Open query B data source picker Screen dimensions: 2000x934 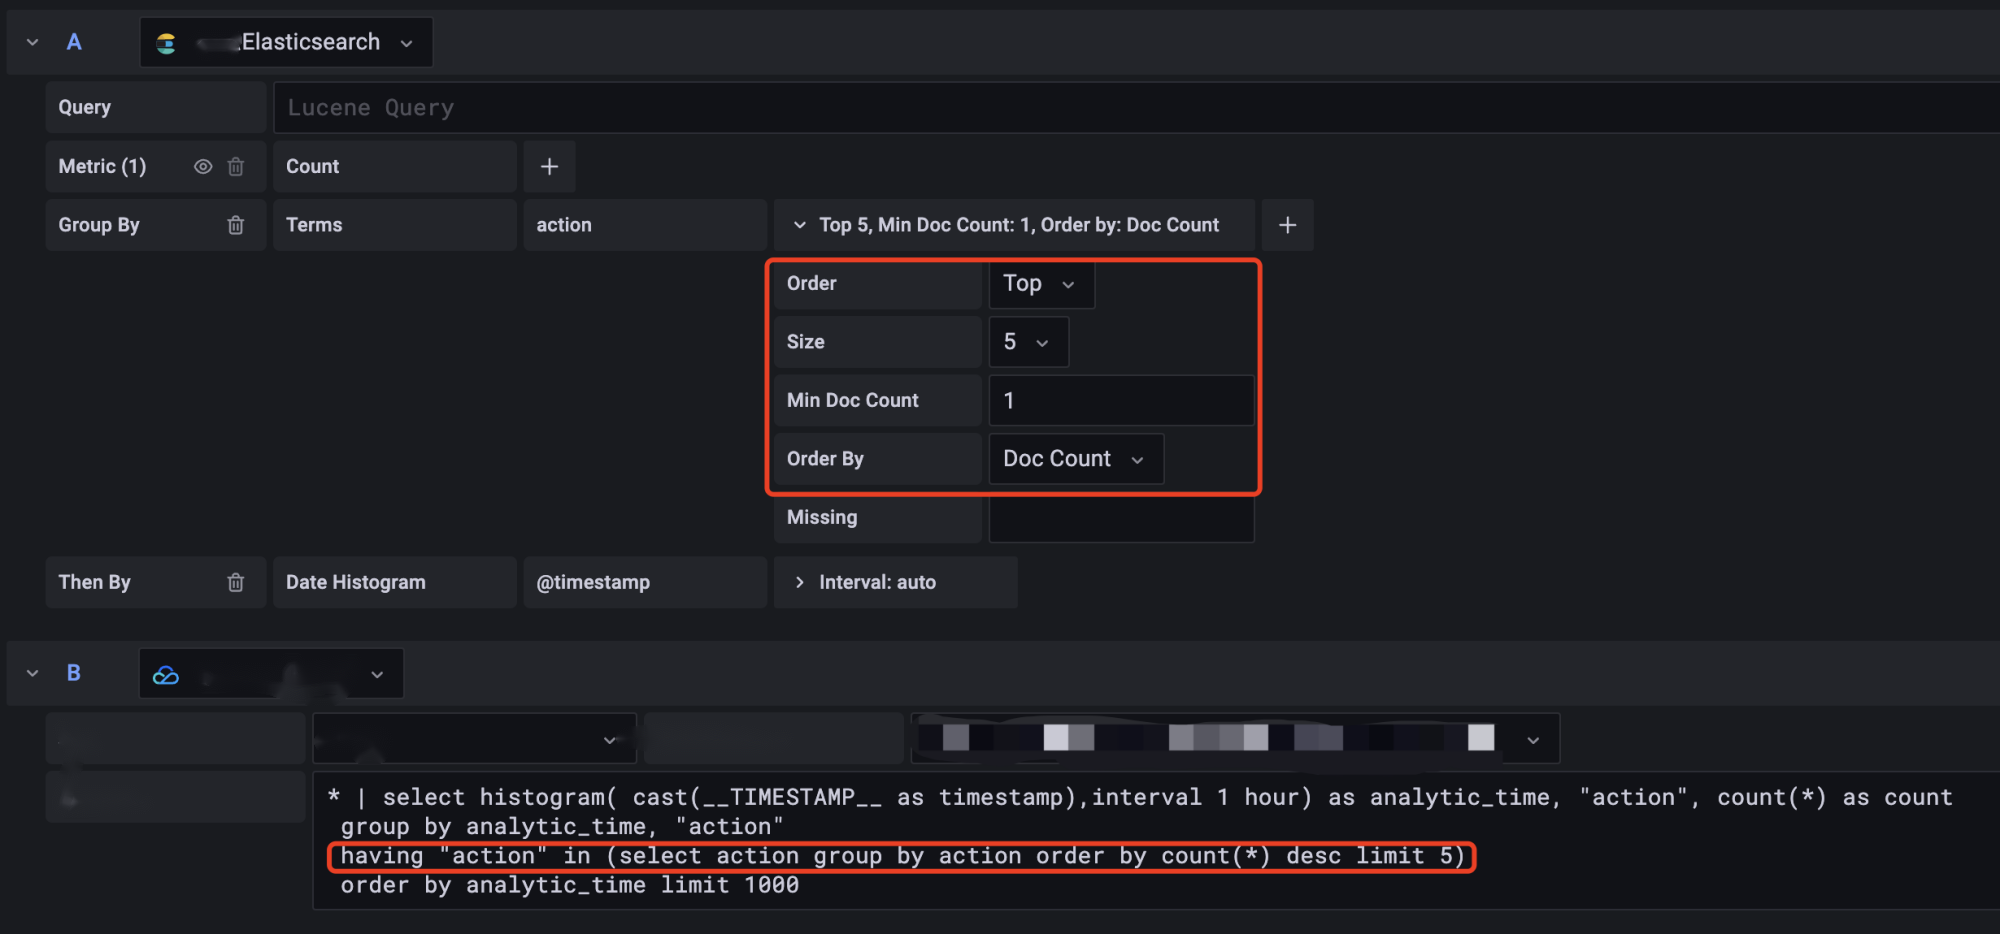click(x=271, y=673)
